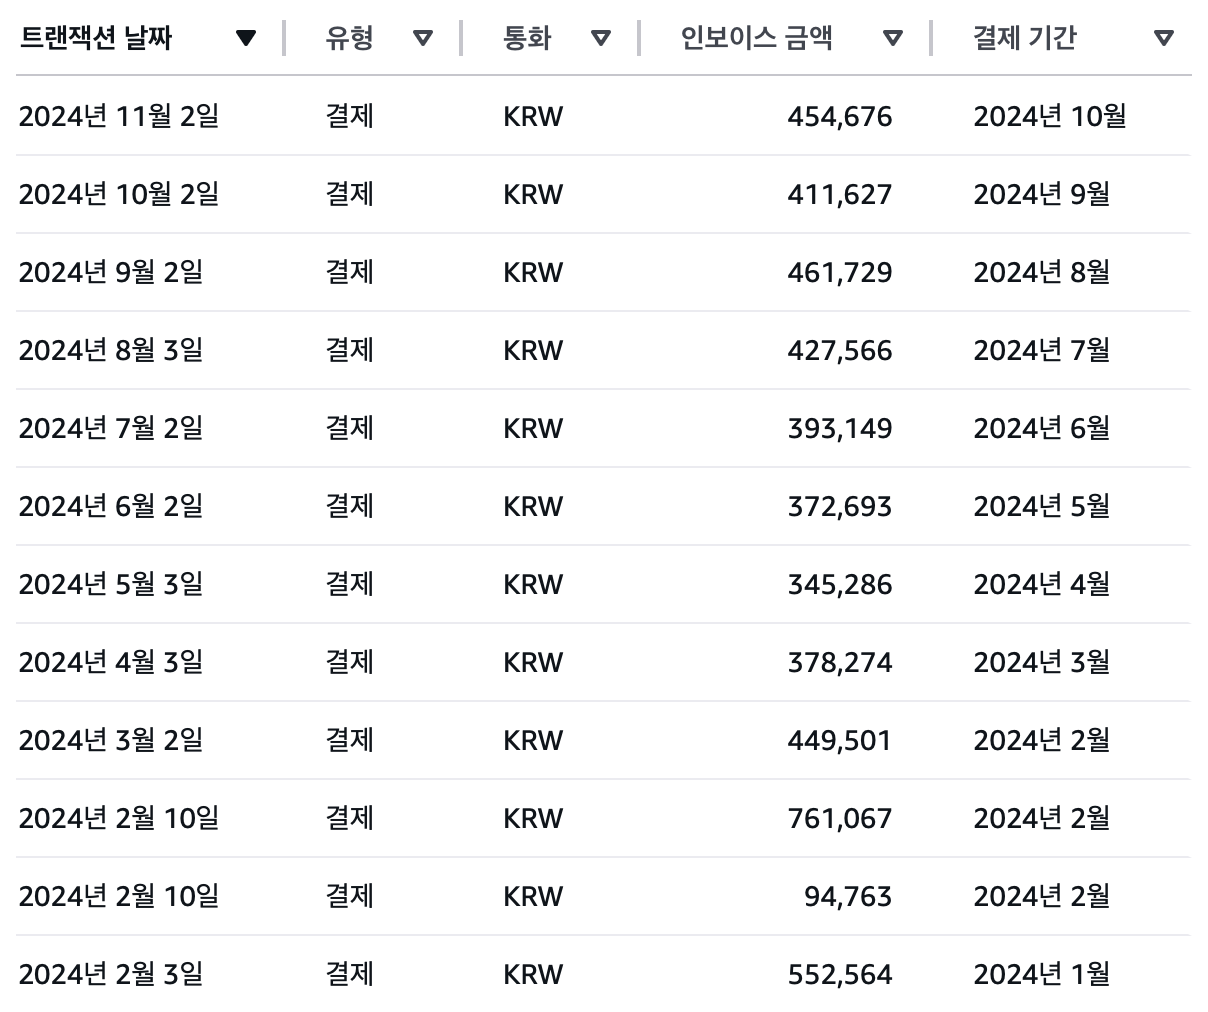Click the 통화 column header label
The width and height of the screenshot is (1208, 1012).
tap(527, 39)
